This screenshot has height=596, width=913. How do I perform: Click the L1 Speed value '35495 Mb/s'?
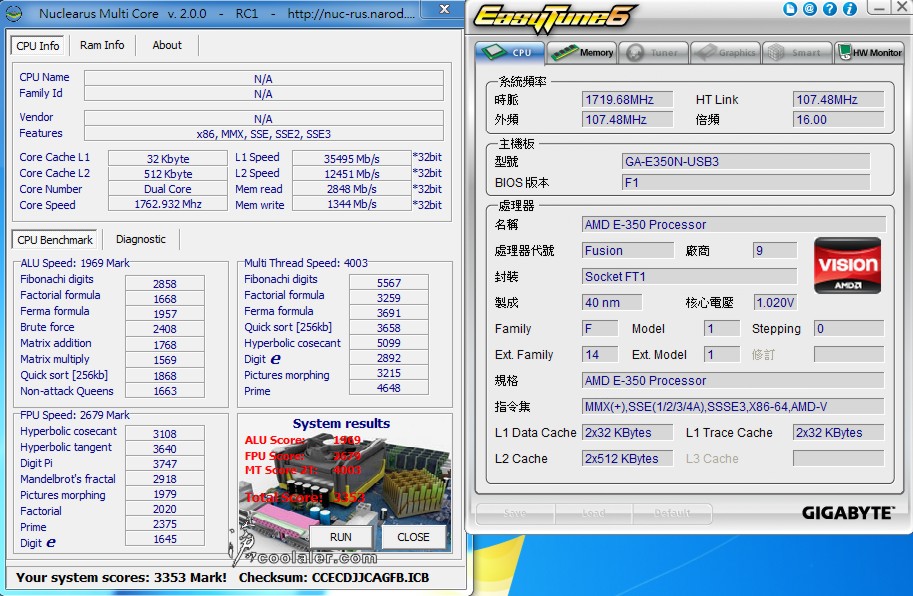point(352,158)
